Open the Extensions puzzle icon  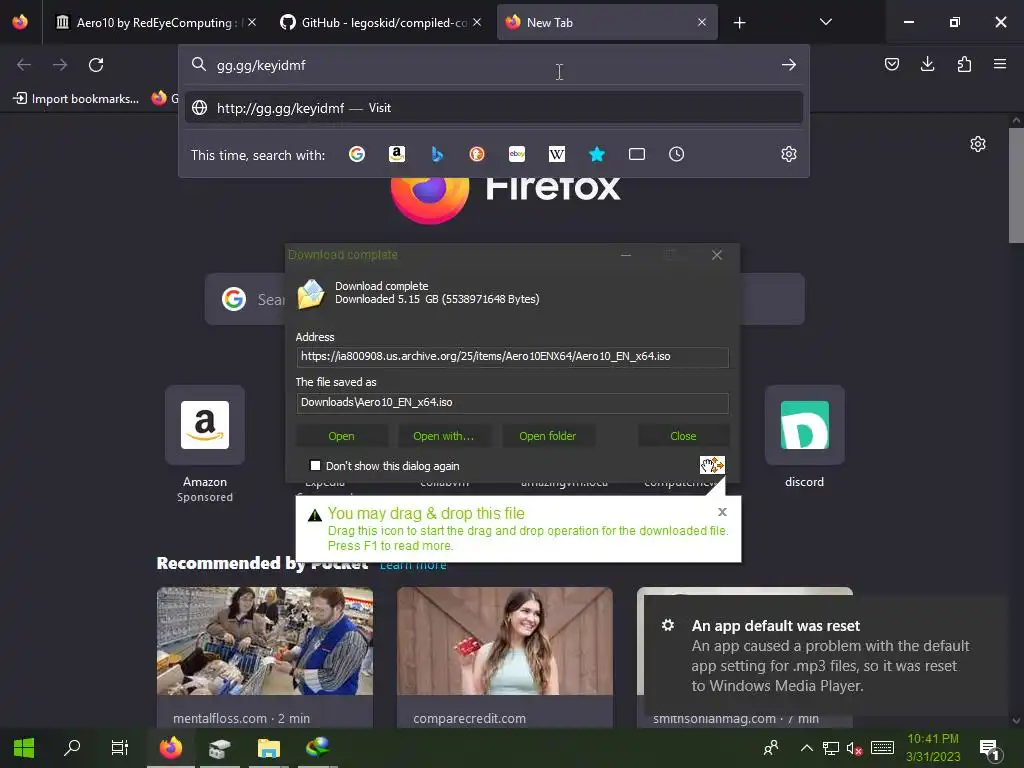(x=964, y=64)
